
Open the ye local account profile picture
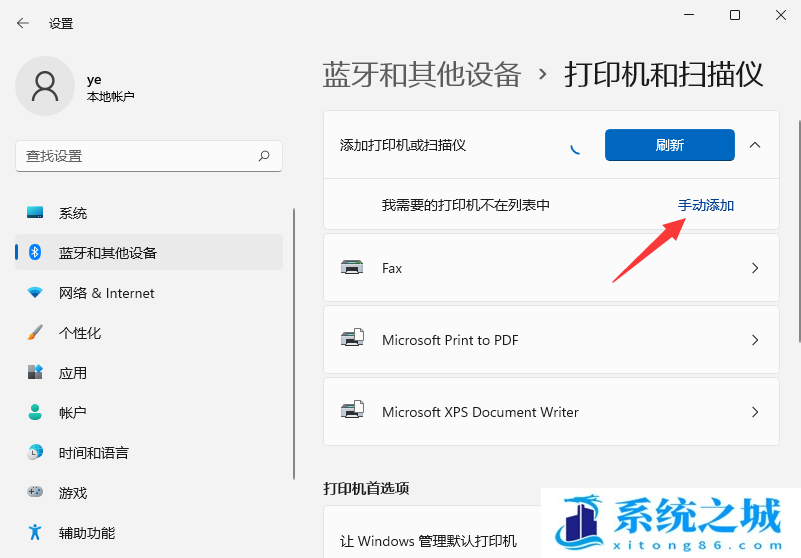[x=44, y=86]
